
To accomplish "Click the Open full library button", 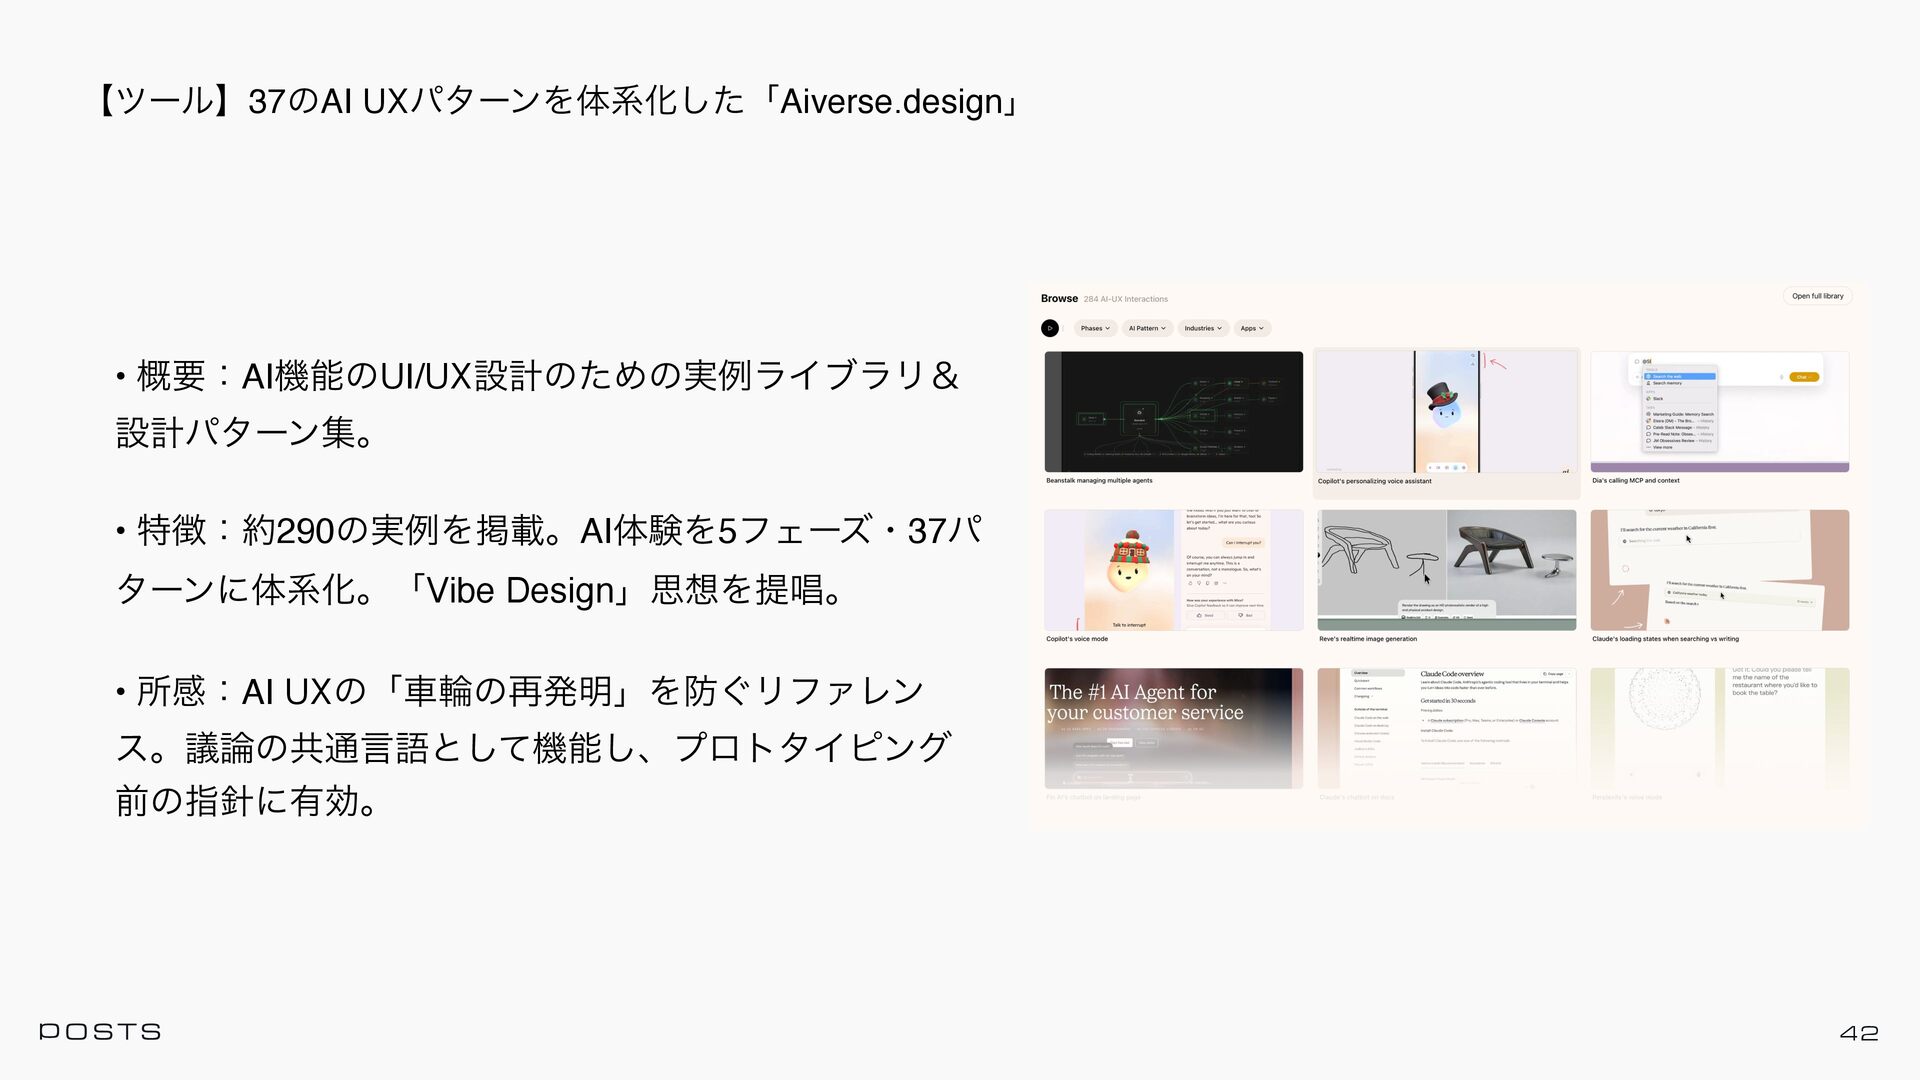I will pos(1817,296).
